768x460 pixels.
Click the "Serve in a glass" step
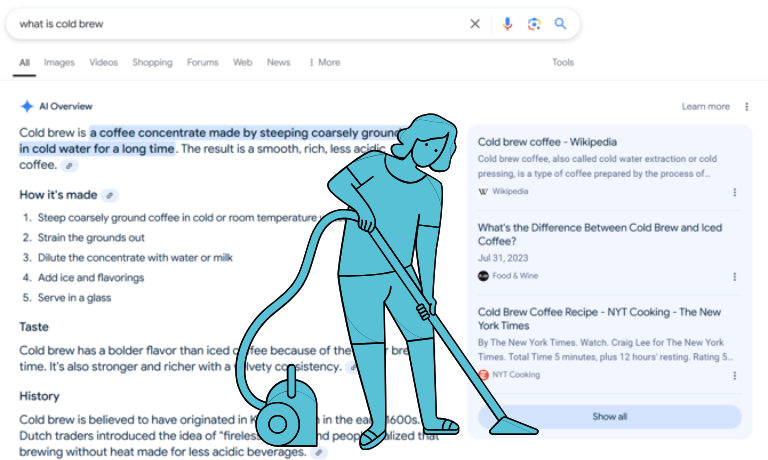point(74,298)
